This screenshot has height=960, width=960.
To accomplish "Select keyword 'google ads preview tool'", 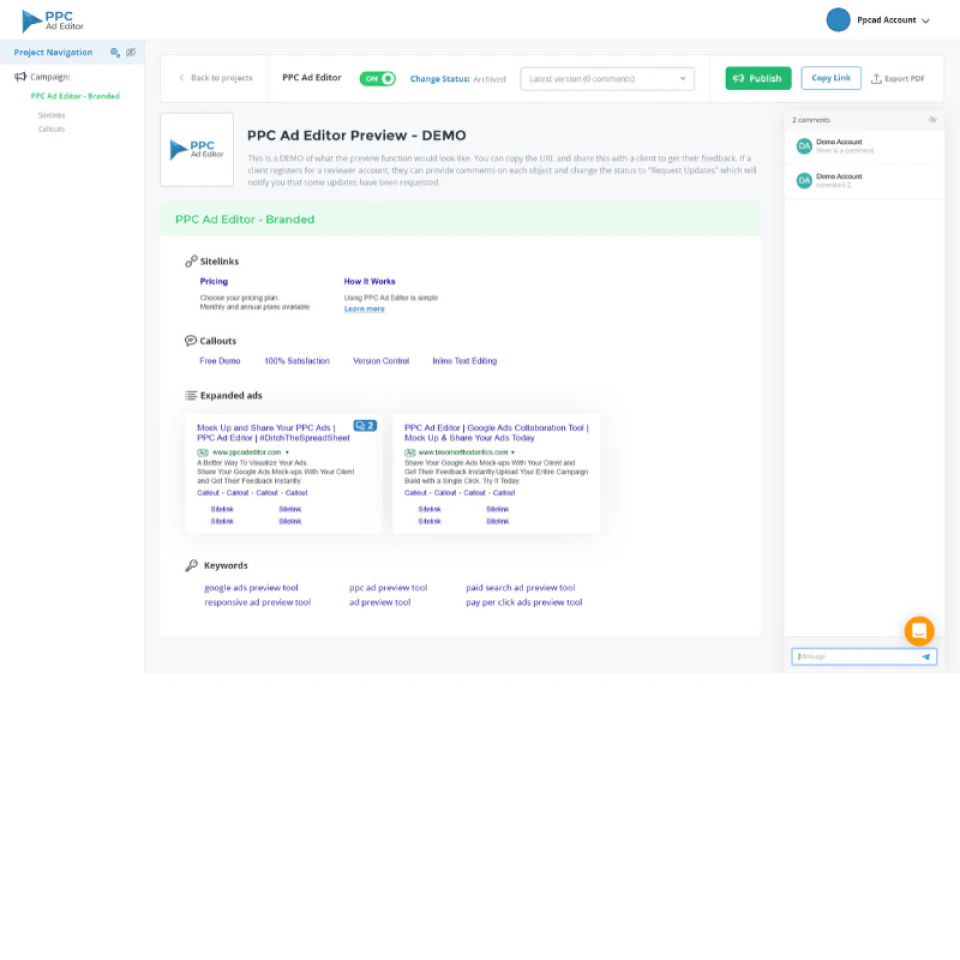I will pos(251,588).
